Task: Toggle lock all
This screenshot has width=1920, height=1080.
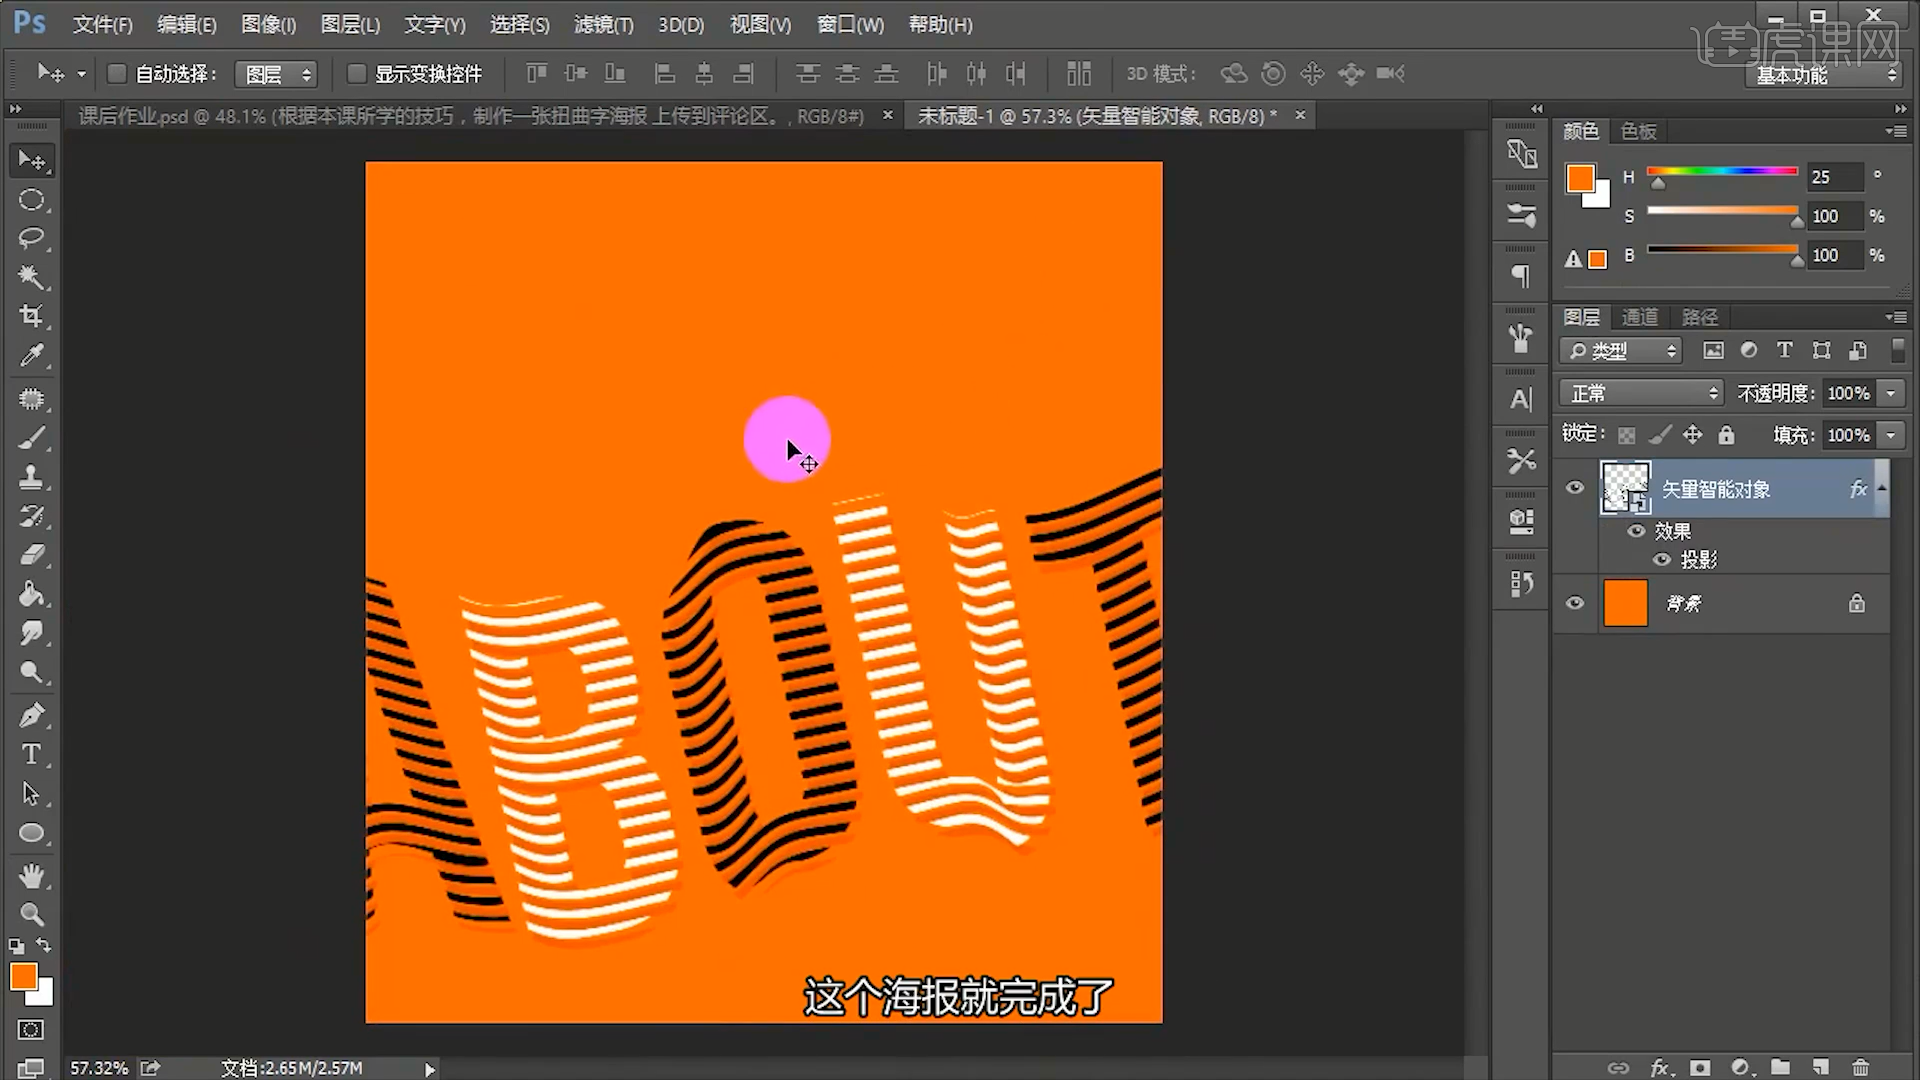Action: [x=1726, y=435]
